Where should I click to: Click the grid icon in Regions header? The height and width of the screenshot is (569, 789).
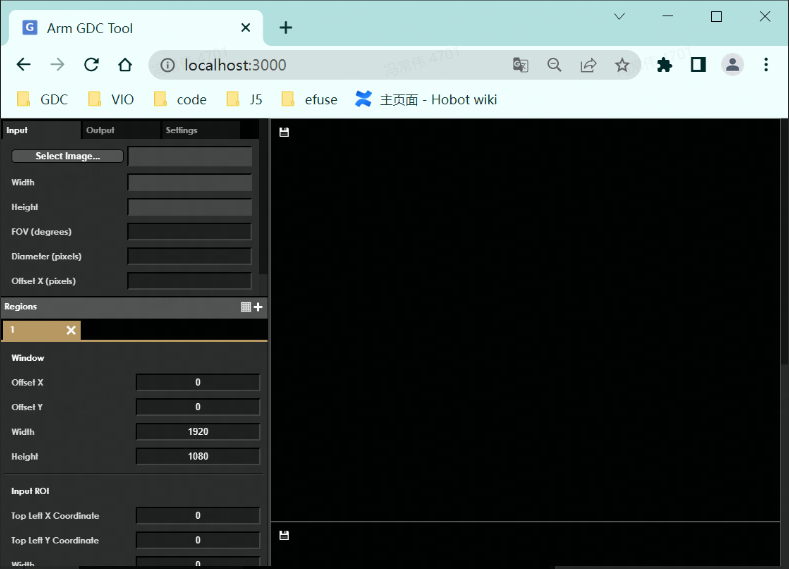point(246,307)
